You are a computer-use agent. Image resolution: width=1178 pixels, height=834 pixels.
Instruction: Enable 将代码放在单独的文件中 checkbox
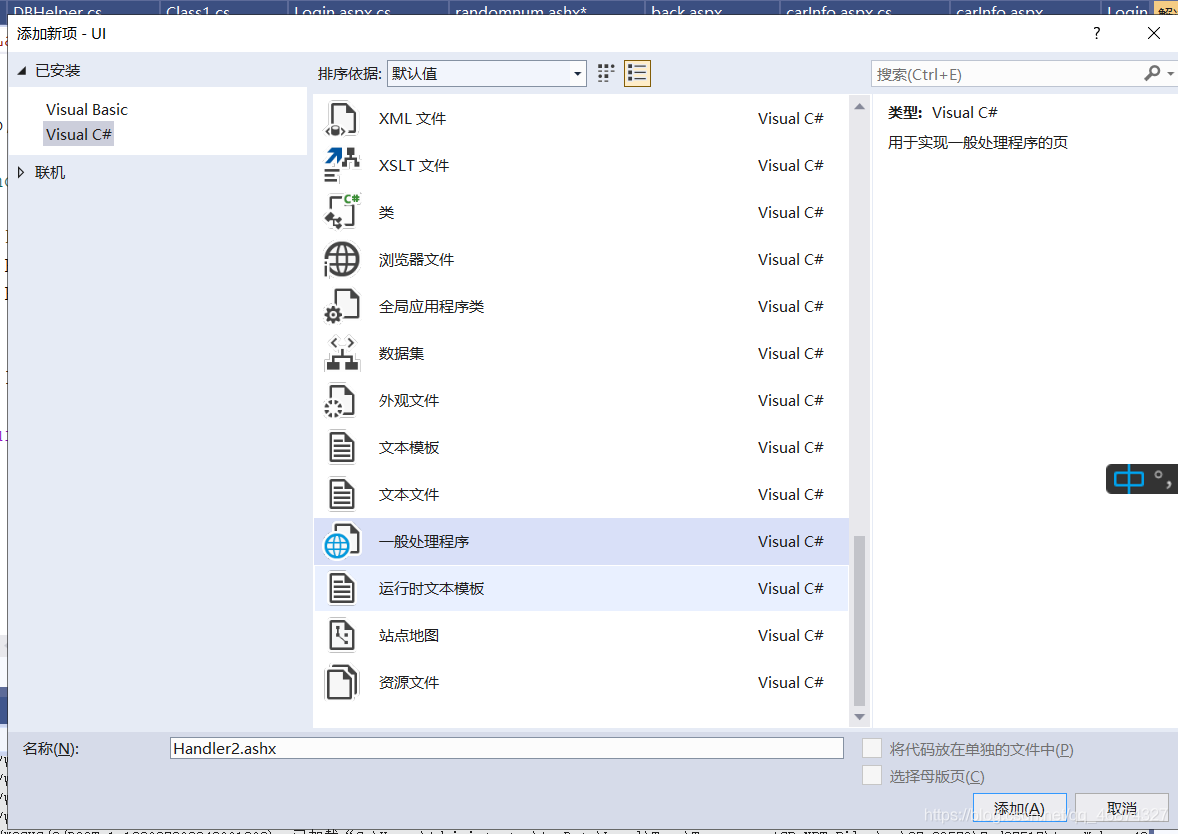[871, 748]
